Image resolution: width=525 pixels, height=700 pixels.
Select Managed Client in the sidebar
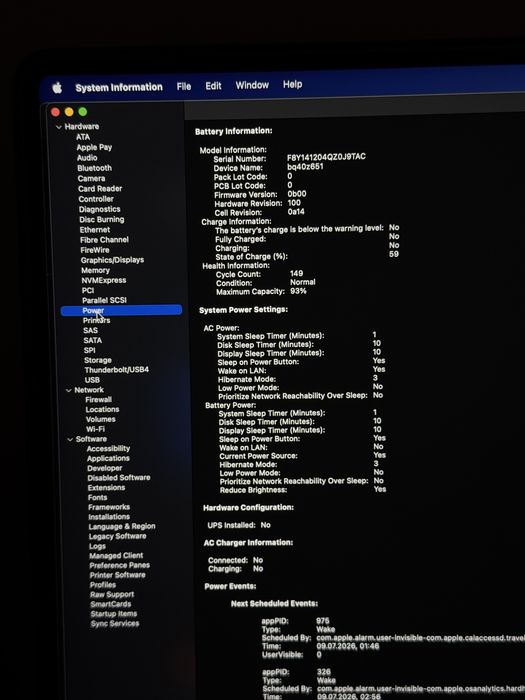(116, 556)
